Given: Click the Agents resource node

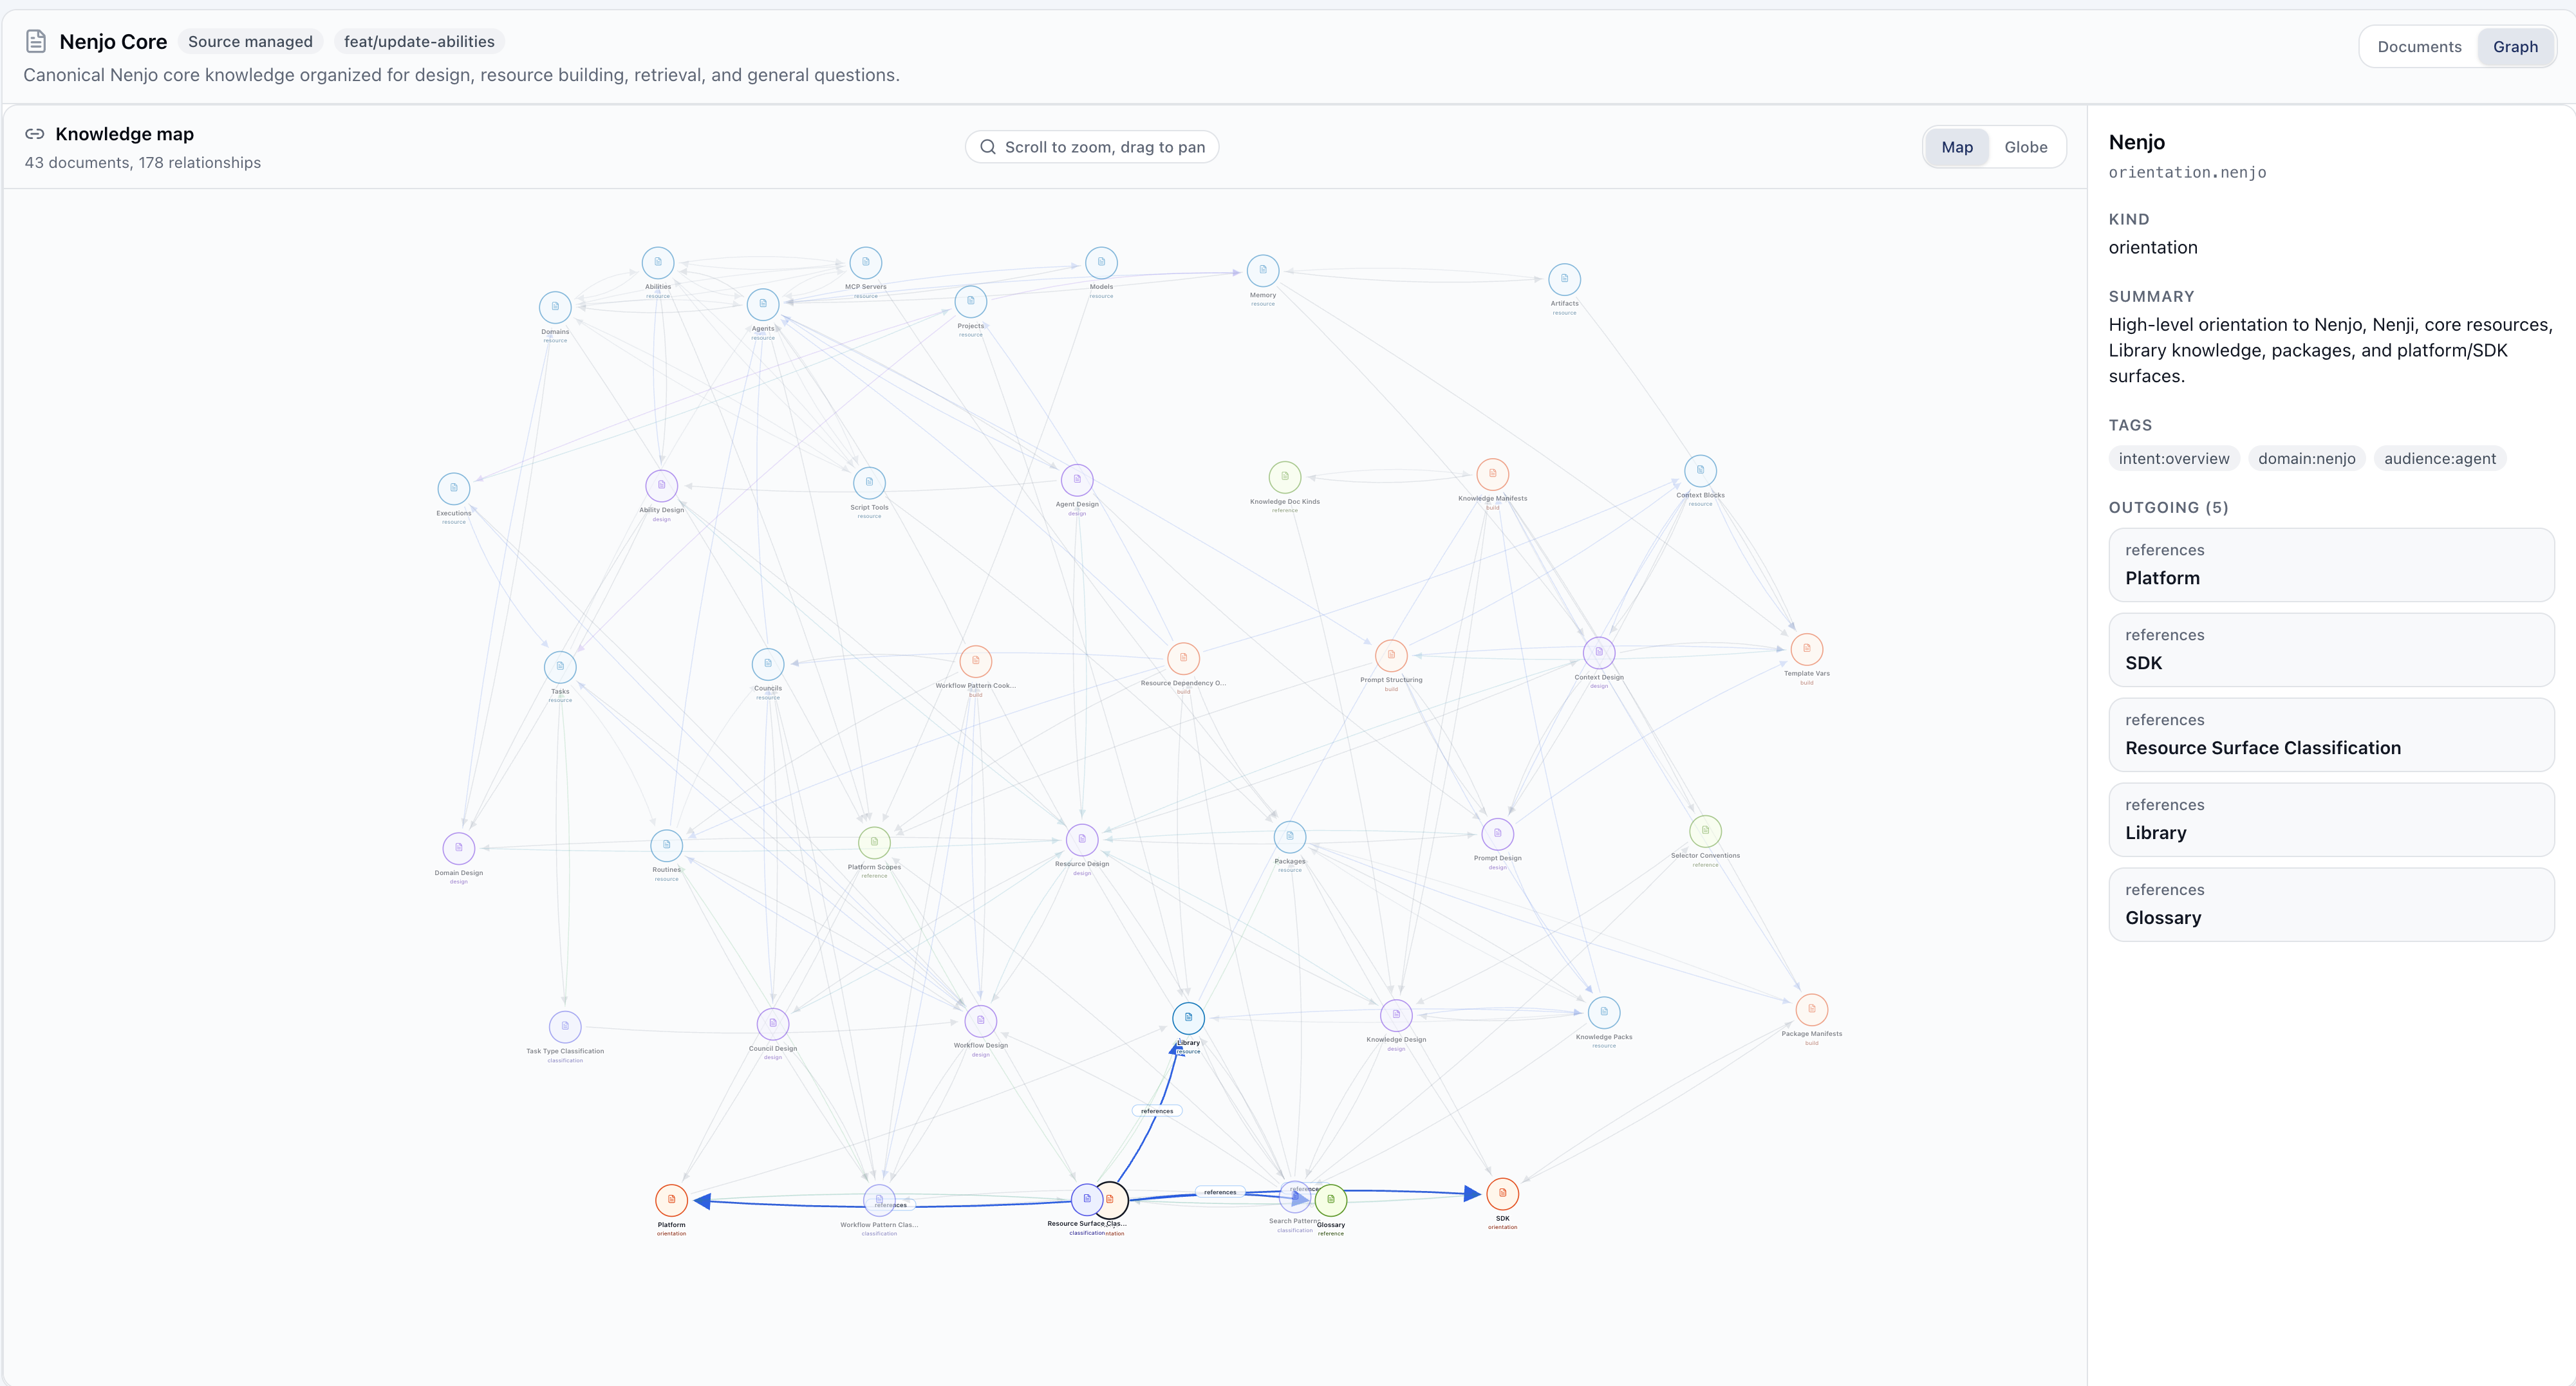Looking at the screenshot, I should pyautogui.click(x=763, y=304).
